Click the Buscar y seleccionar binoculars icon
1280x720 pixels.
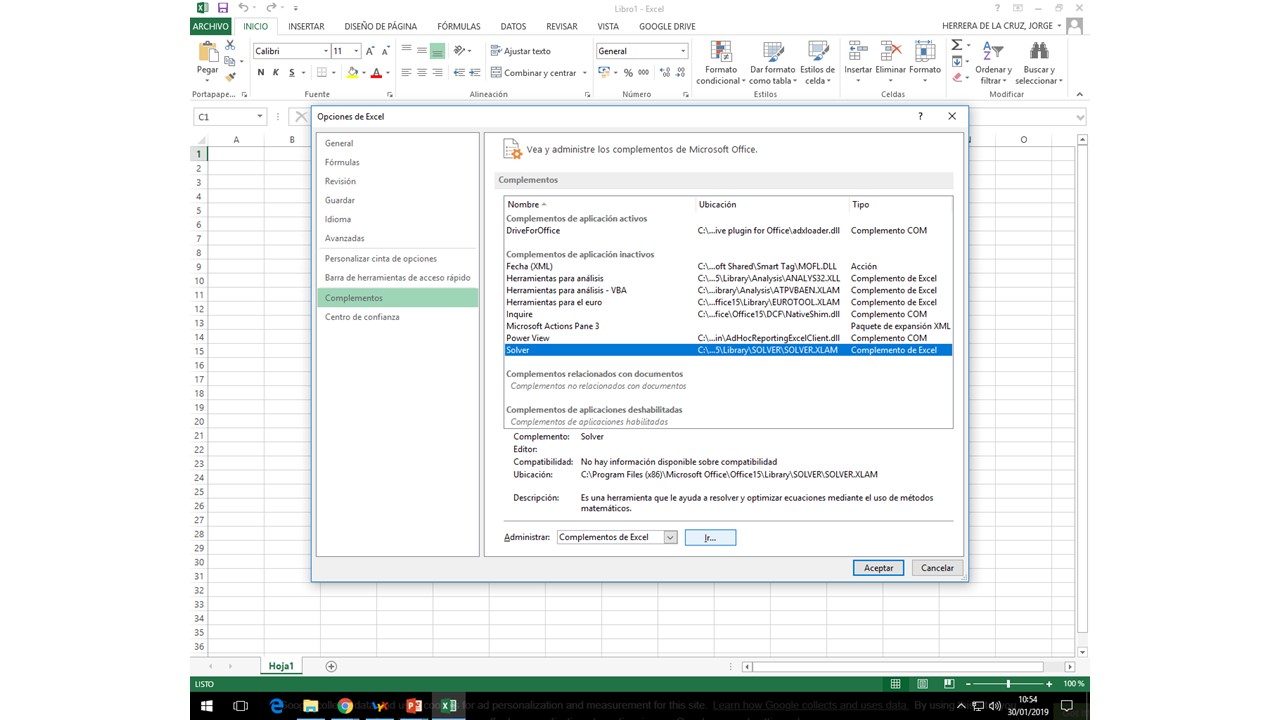click(x=1040, y=52)
